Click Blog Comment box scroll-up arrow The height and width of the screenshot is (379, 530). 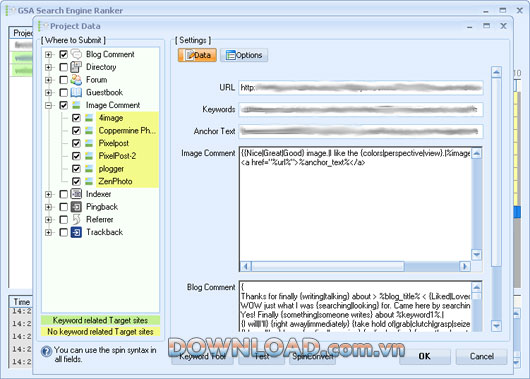click(x=476, y=288)
